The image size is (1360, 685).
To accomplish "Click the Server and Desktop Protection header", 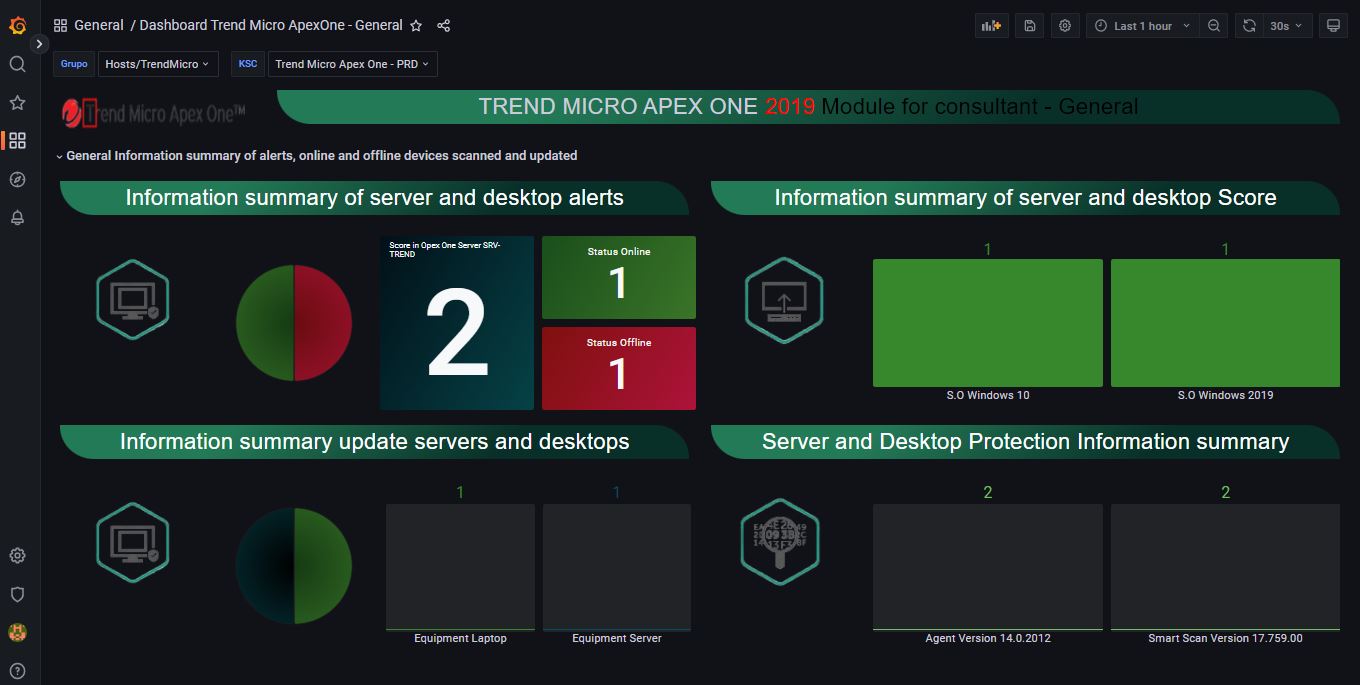I will pyautogui.click(x=1025, y=442).
